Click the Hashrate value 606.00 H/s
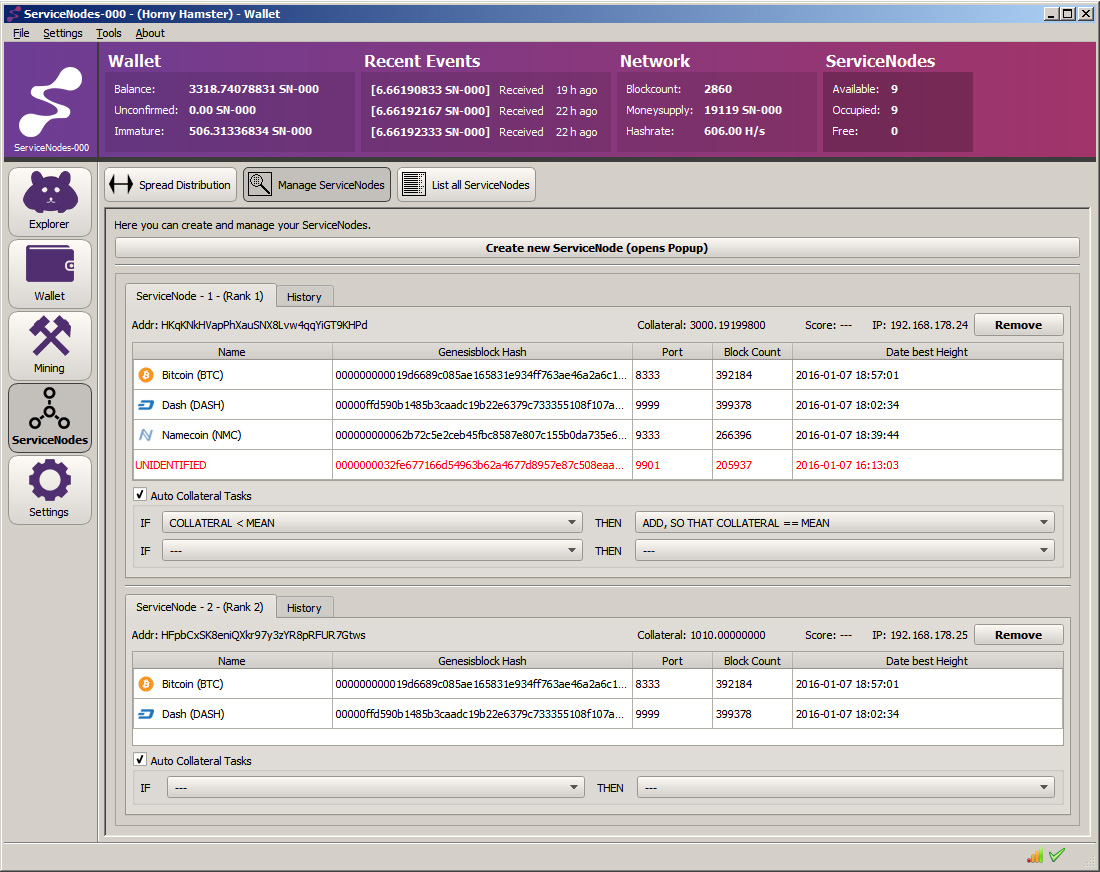Image resolution: width=1100 pixels, height=872 pixels. pos(735,131)
